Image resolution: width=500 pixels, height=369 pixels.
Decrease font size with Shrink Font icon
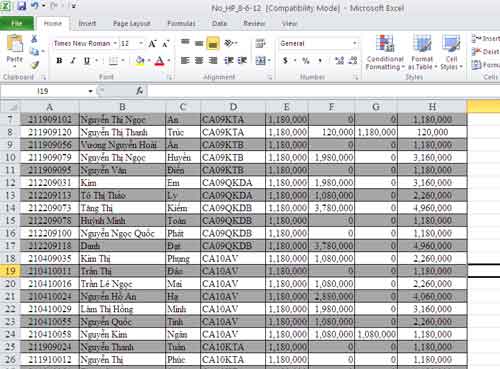(x=166, y=44)
